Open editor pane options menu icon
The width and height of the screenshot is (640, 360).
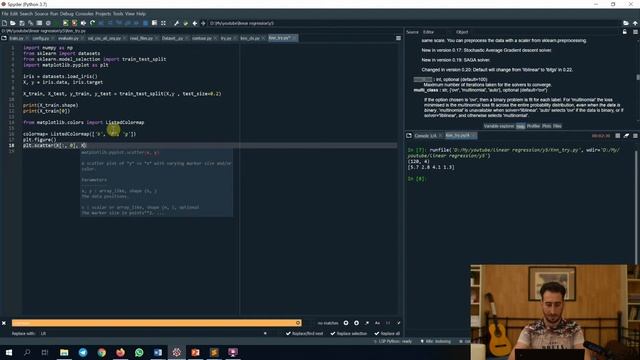click(398, 38)
